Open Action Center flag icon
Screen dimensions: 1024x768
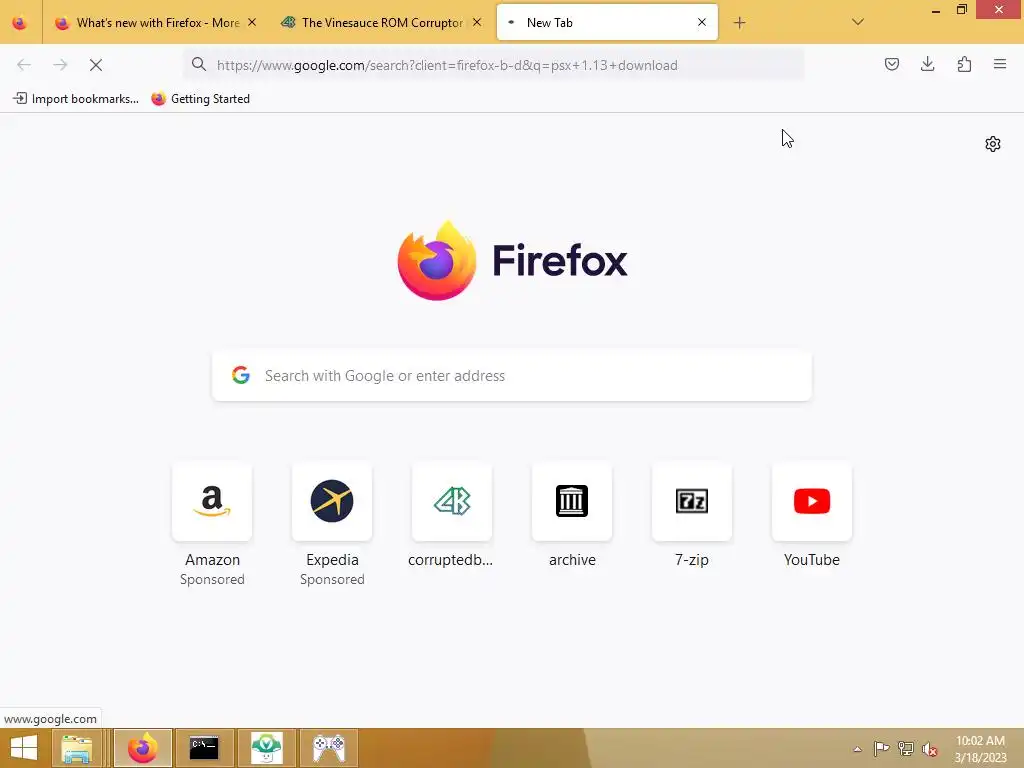pos(881,748)
